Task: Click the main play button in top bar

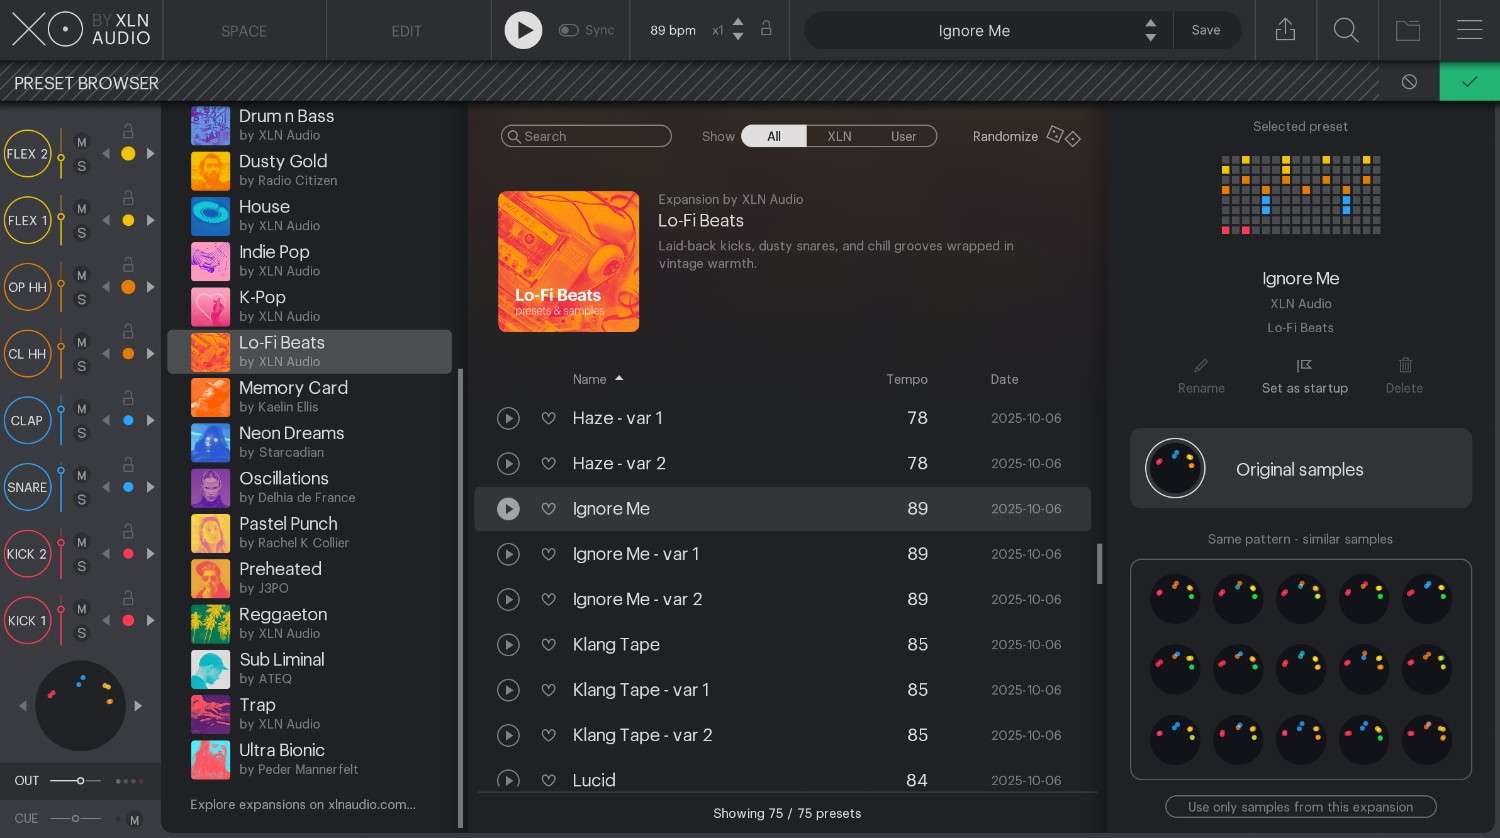Action: coord(523,30)
